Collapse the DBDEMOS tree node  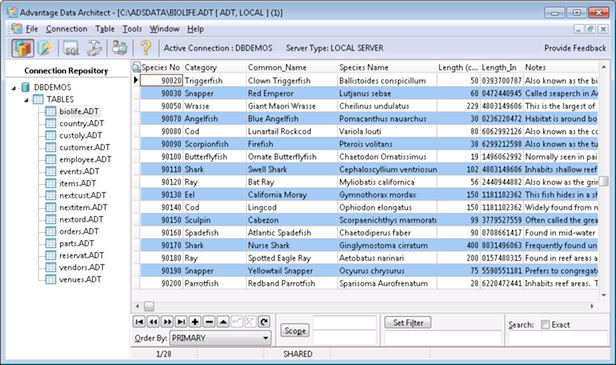(14, 88)
